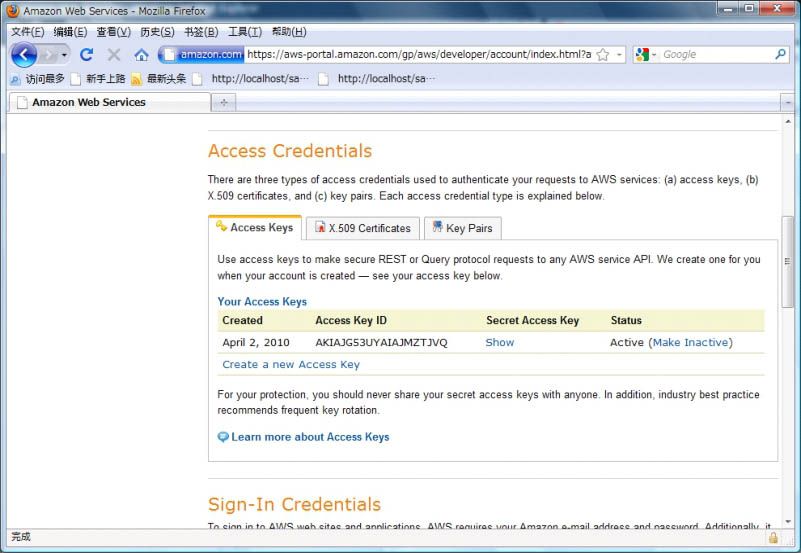This screenshot has width=801, height=553.
Task: Click the Key Pairs tab icon
Action: point(437,226)
